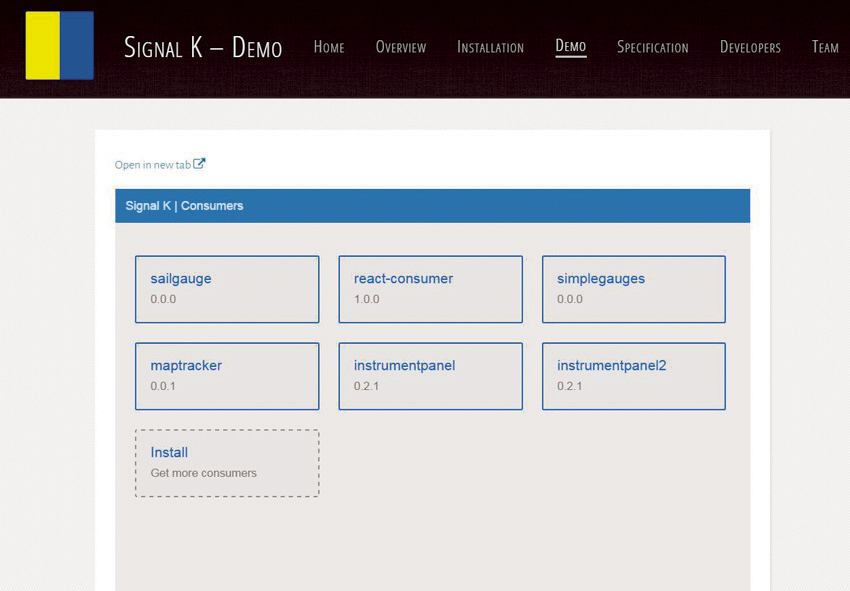850x591 pixels.
Task: Open the Team menu item
Action: 825,47
